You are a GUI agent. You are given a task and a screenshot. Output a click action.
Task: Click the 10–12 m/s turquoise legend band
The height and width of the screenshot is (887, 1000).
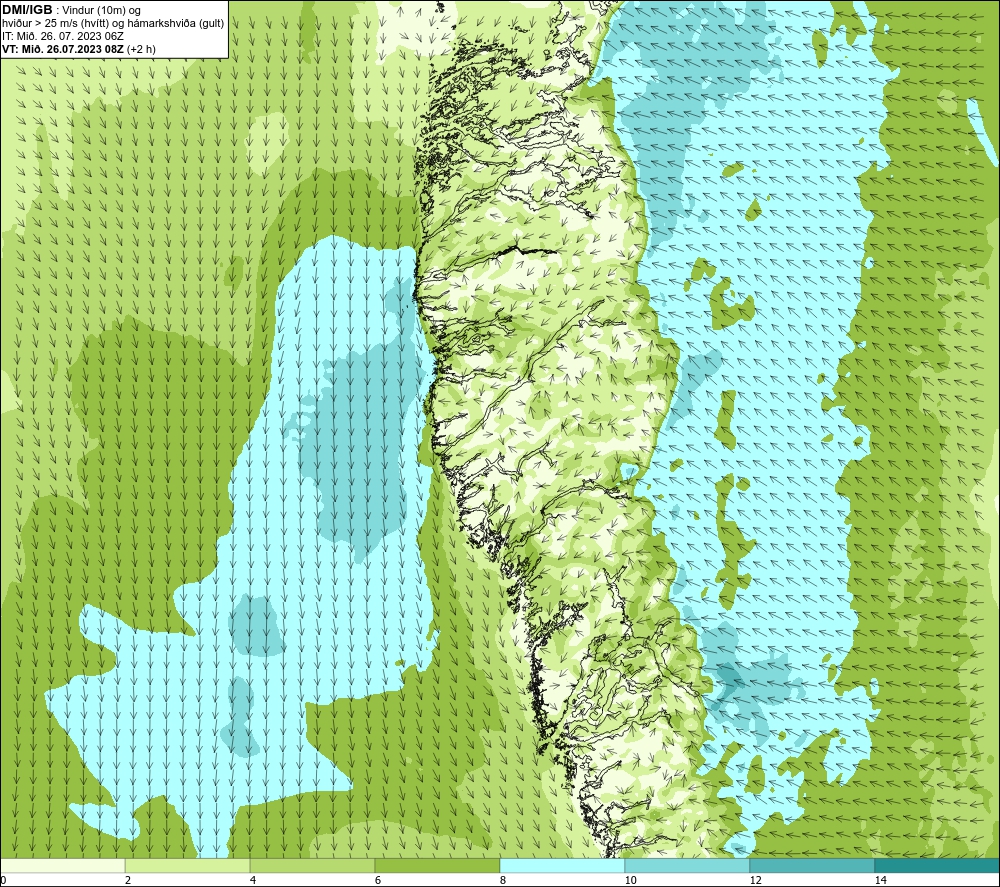(x=688, y=865)
